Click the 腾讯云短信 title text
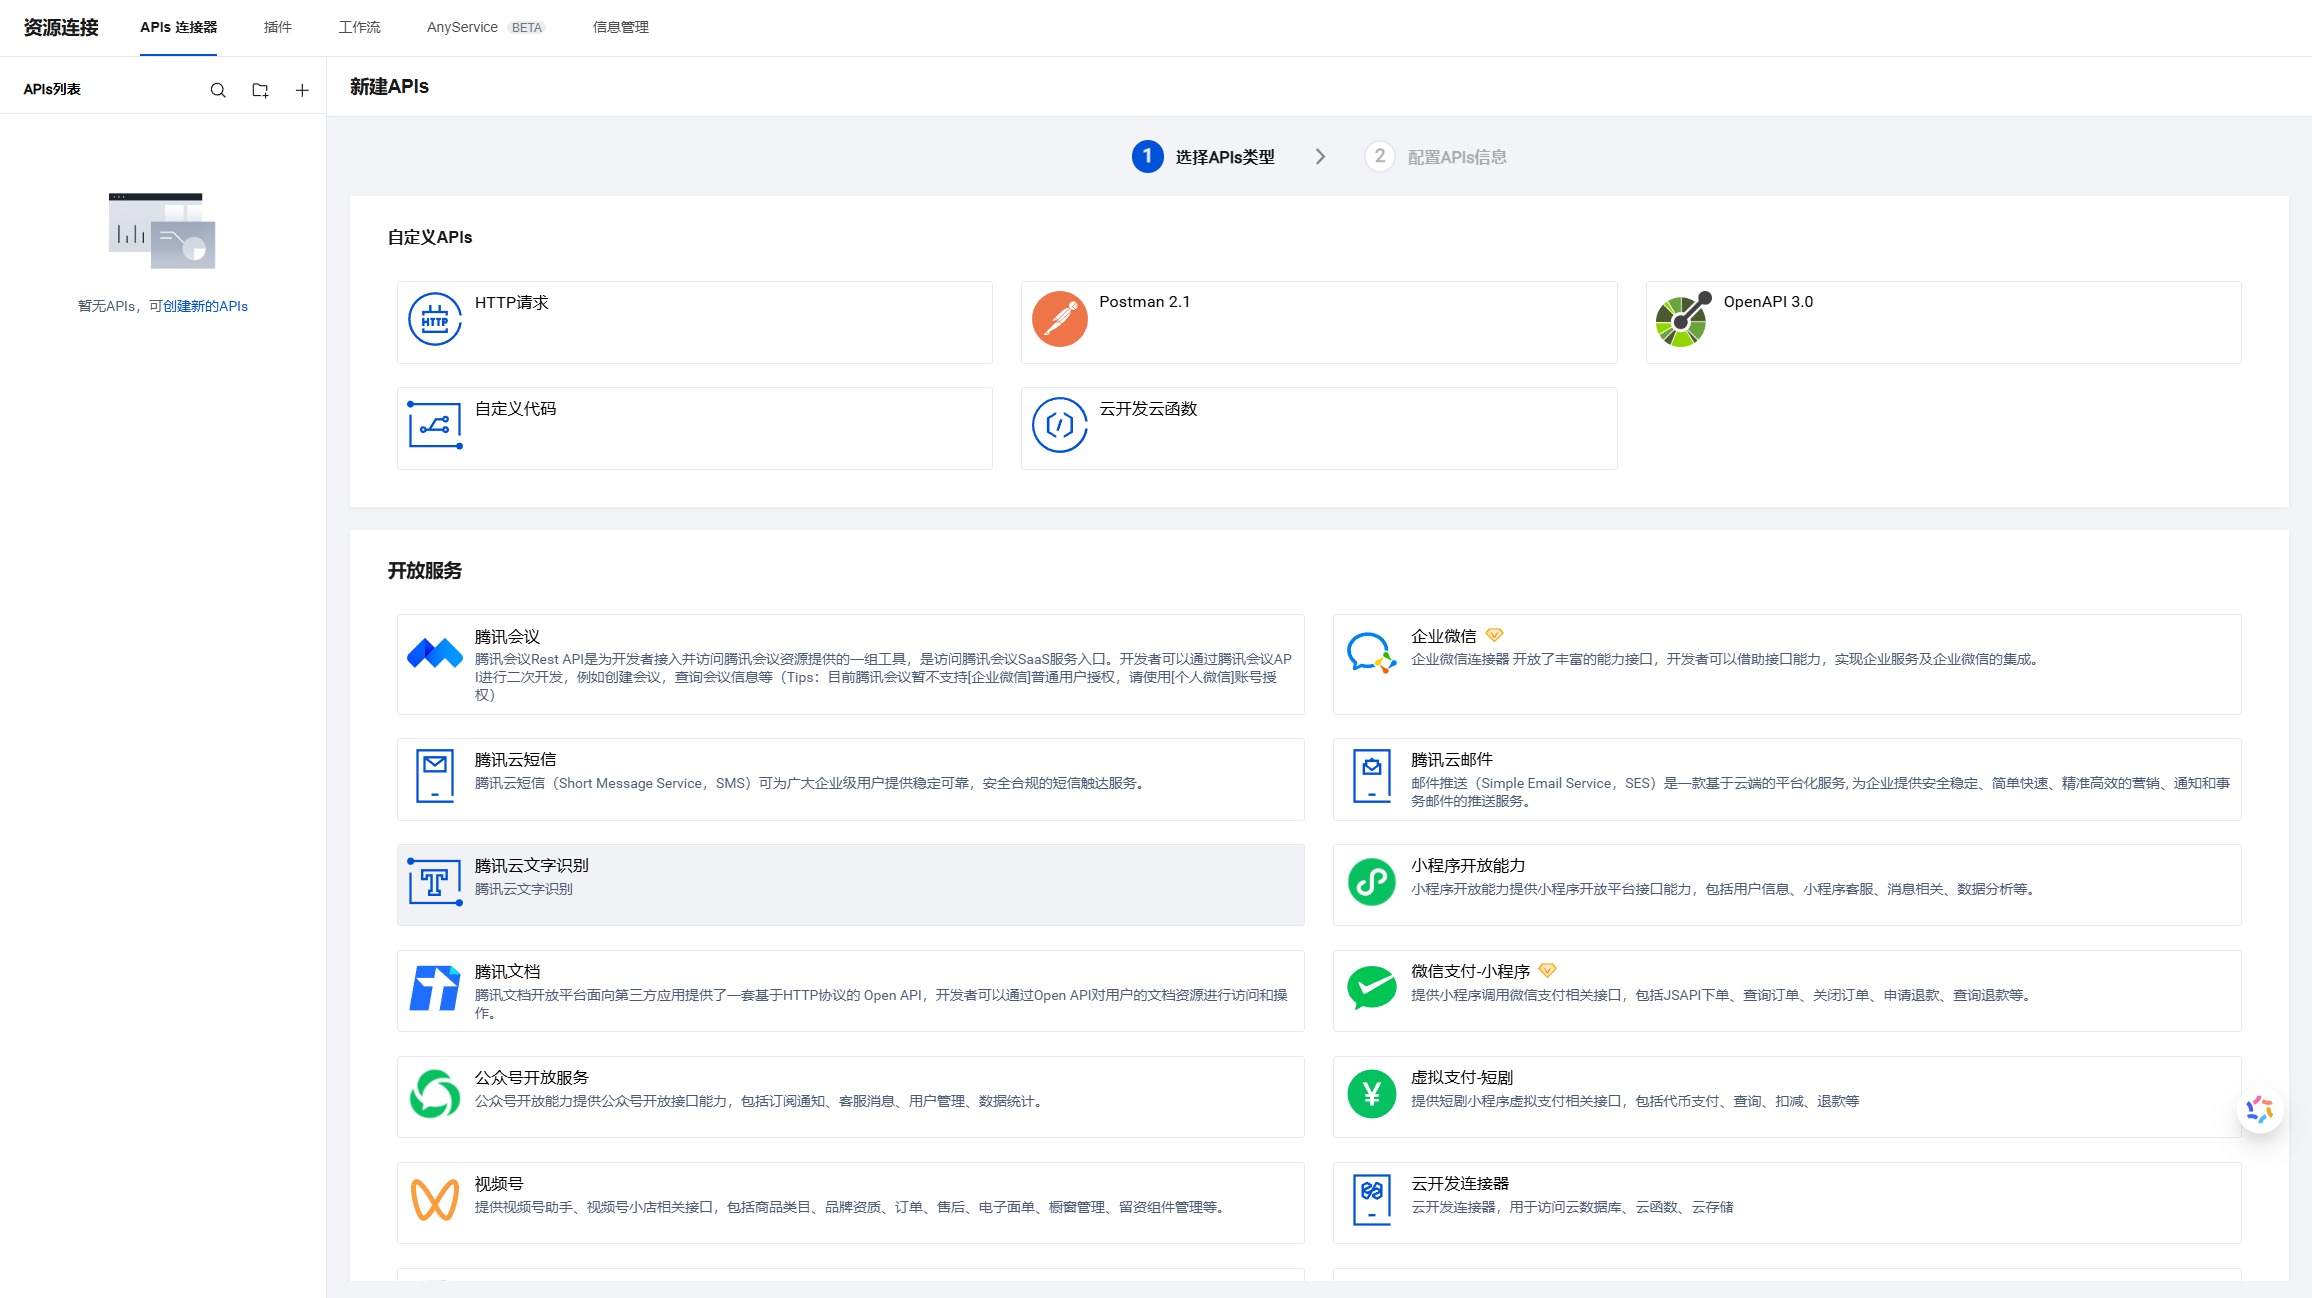2312x1298 pixels. 515,760
